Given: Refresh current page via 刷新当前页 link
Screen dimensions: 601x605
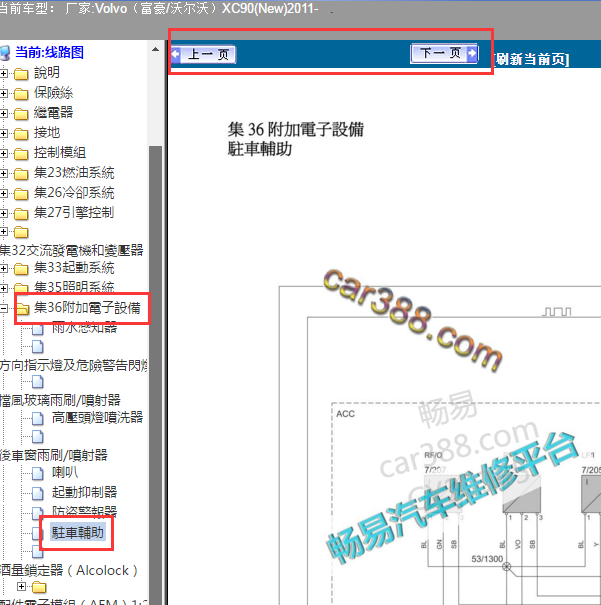Looking at the screenshot, I should click(x=531, y=59).
